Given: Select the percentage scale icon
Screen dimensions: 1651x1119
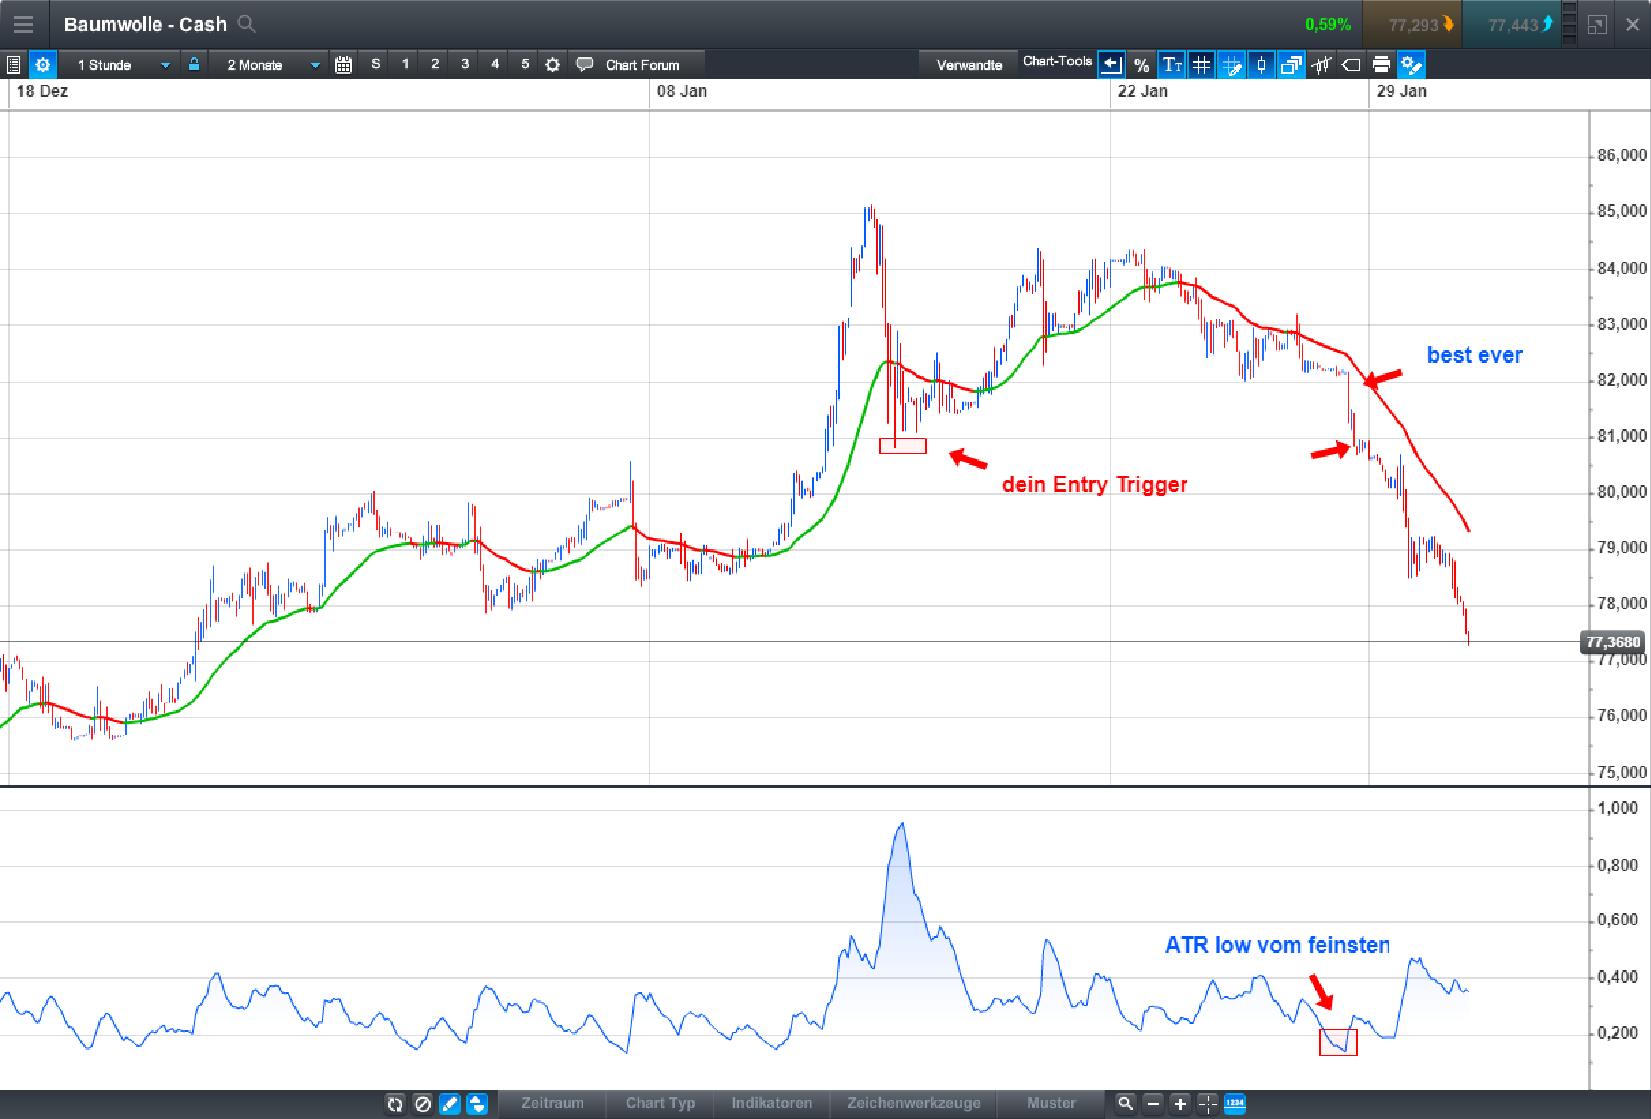Looking at the screenshot, I should (x=1141, y=64).
